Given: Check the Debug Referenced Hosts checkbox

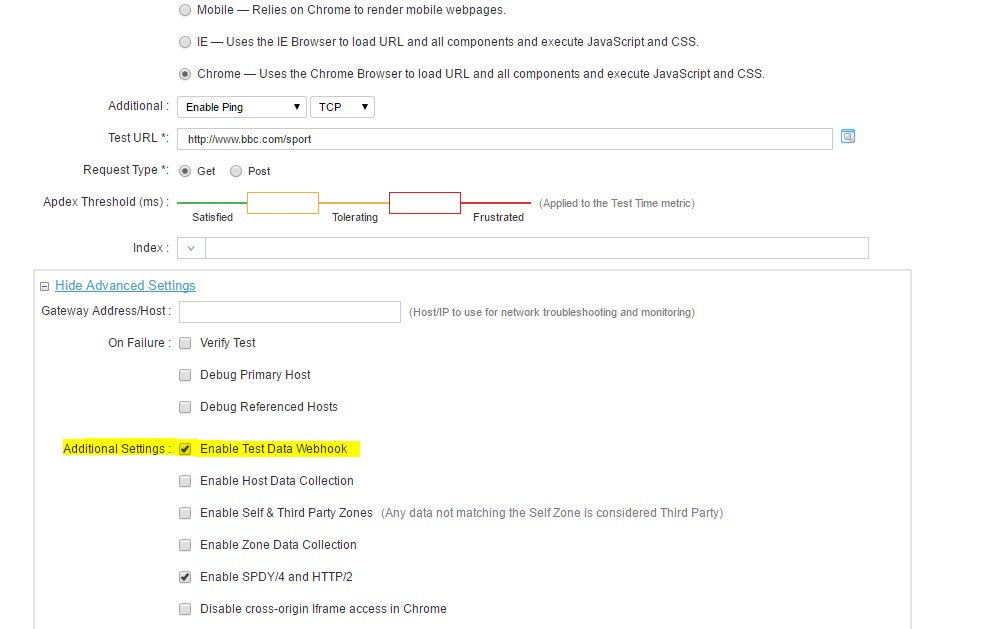Looking at the screenshot, I should coord(184,407).
